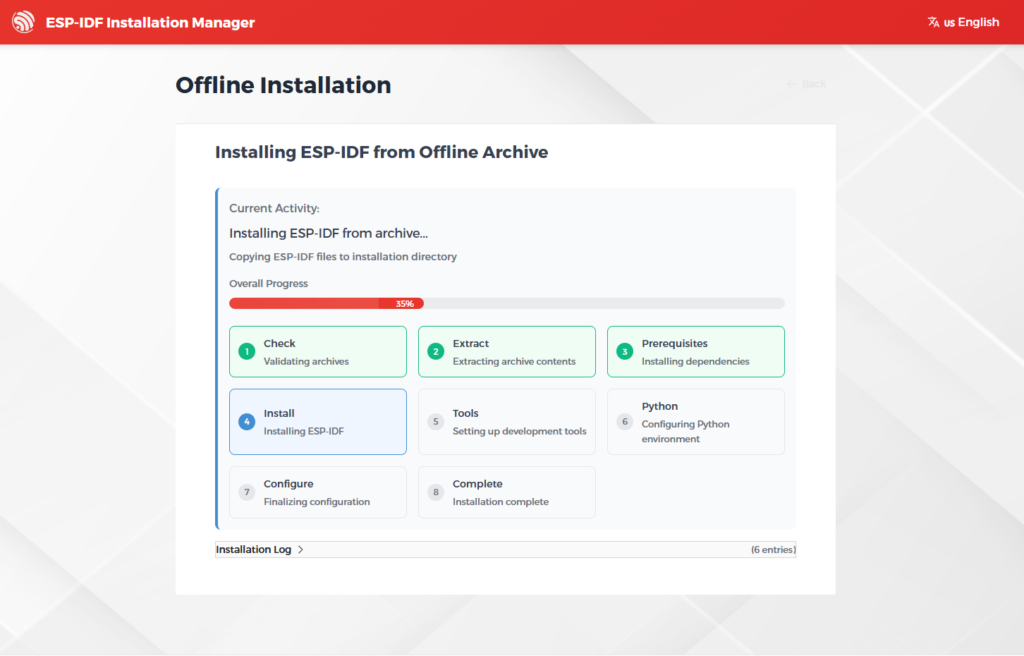Switch language via us English selector
The height and width of the screenshot is (656, 1024).
tap(963, 22)
